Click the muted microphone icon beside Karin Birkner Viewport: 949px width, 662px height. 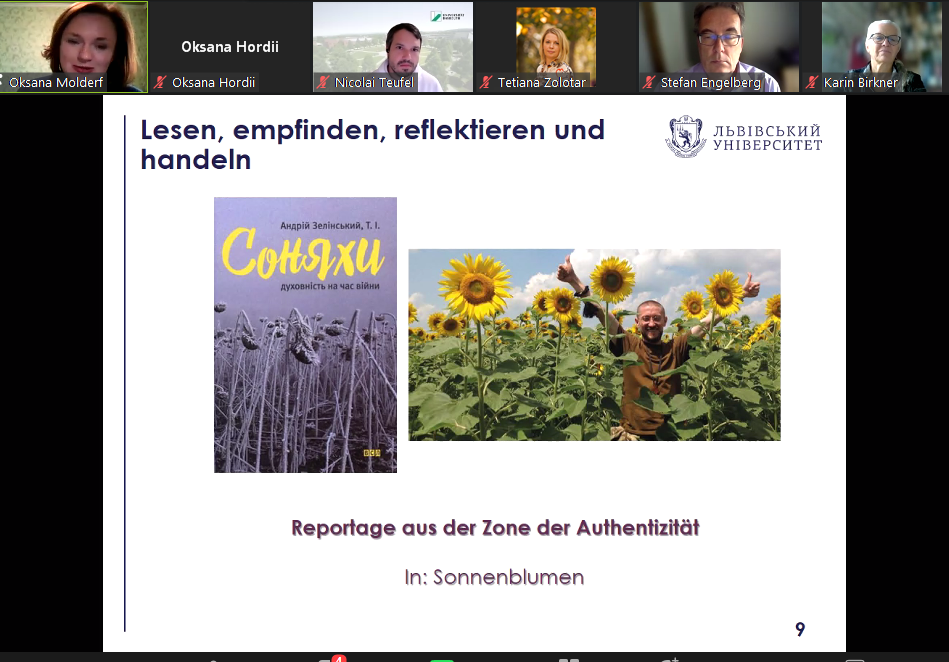click(x=812, y=82)
